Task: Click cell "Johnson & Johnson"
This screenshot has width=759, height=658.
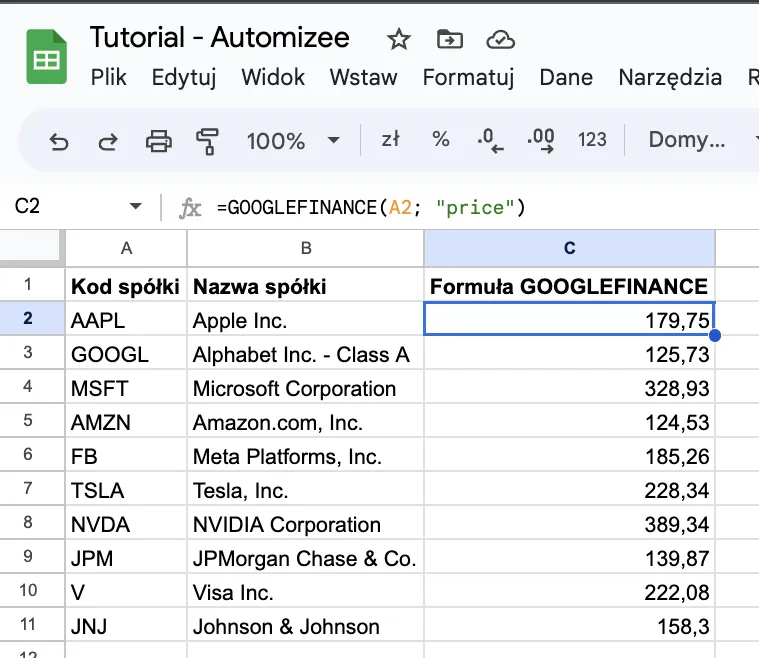Action: [305, 624]
